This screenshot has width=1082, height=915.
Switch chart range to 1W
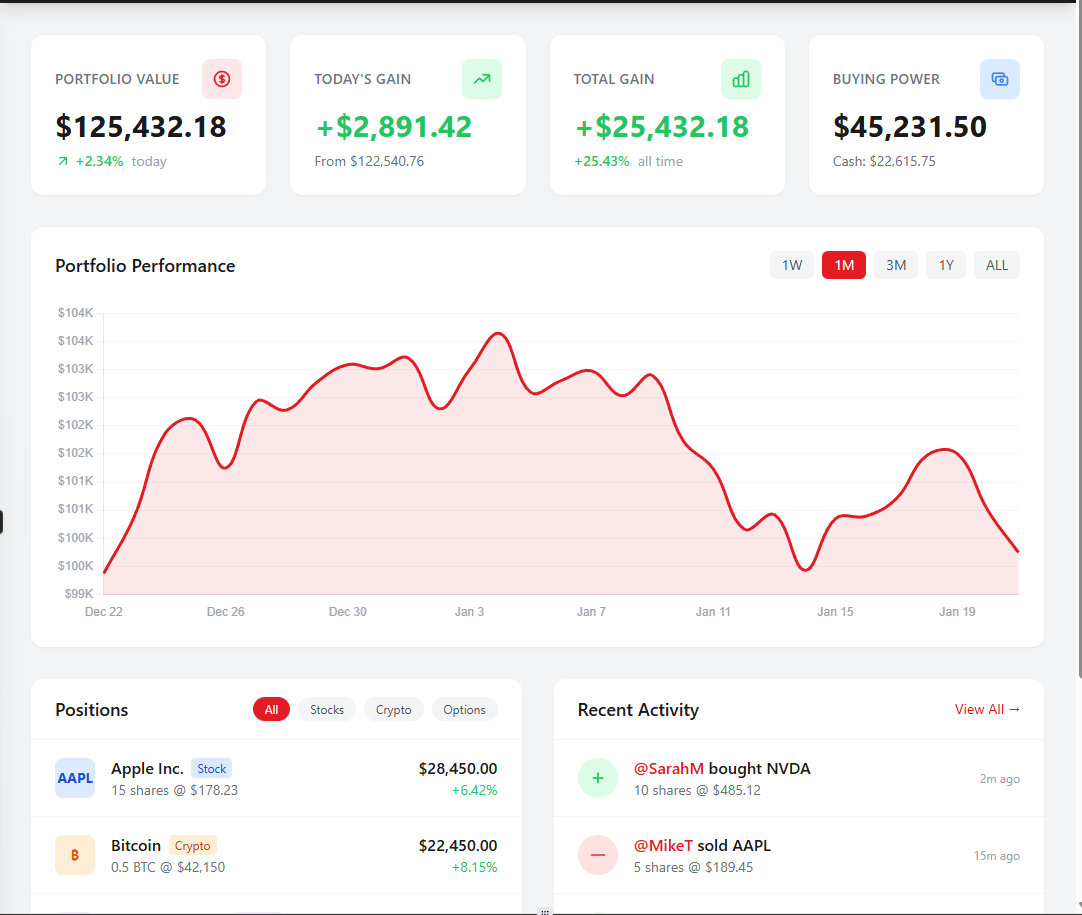coord(792,265)
